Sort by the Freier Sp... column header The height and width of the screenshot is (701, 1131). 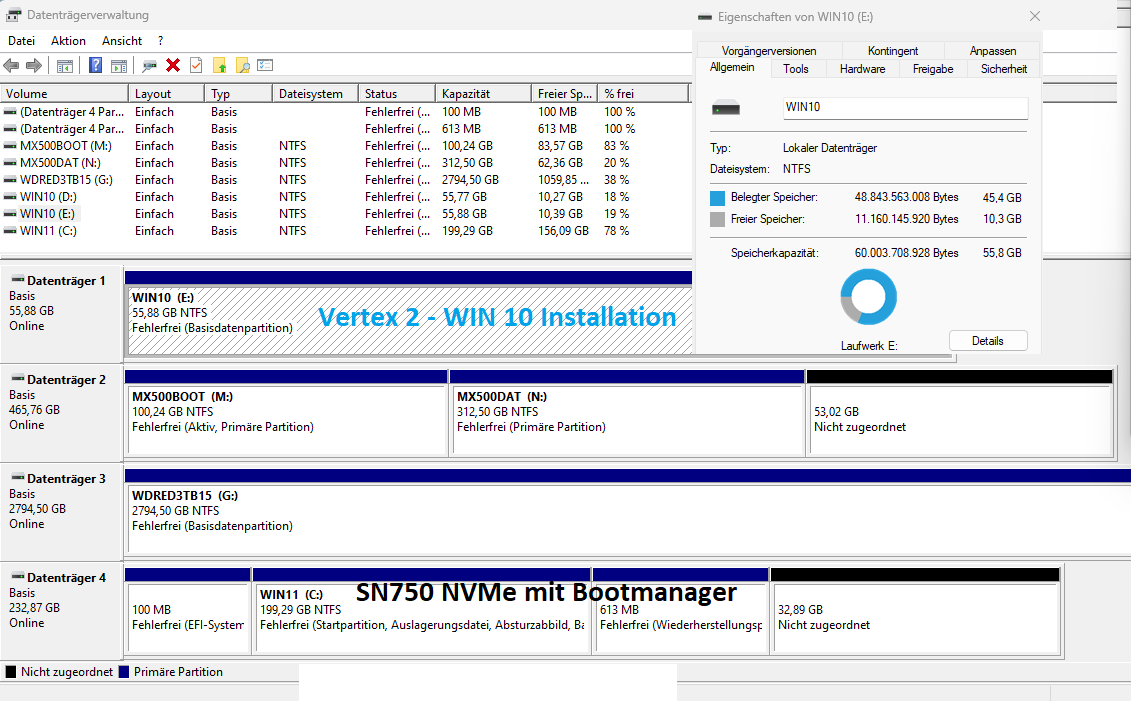click(x=566, y=94)
